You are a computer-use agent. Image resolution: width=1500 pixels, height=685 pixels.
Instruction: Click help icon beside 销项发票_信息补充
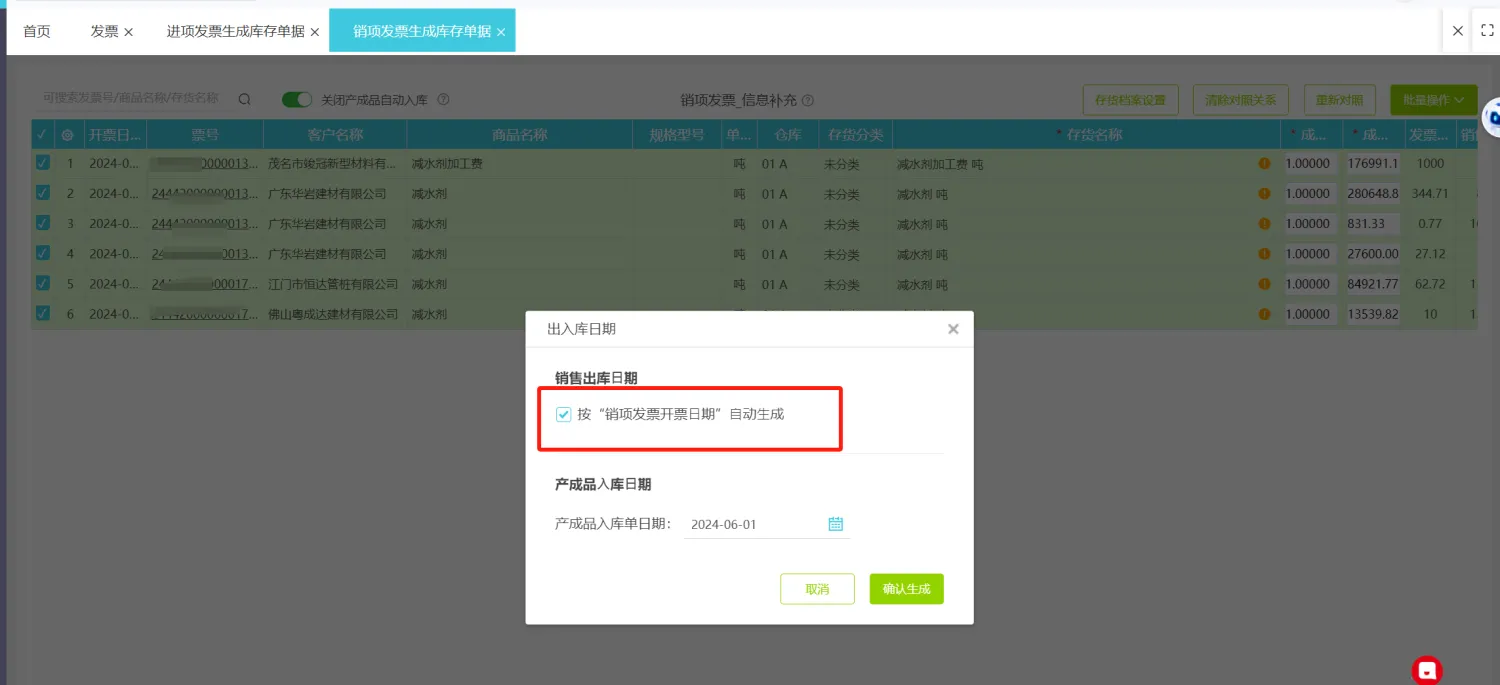[x=808, y=101]
